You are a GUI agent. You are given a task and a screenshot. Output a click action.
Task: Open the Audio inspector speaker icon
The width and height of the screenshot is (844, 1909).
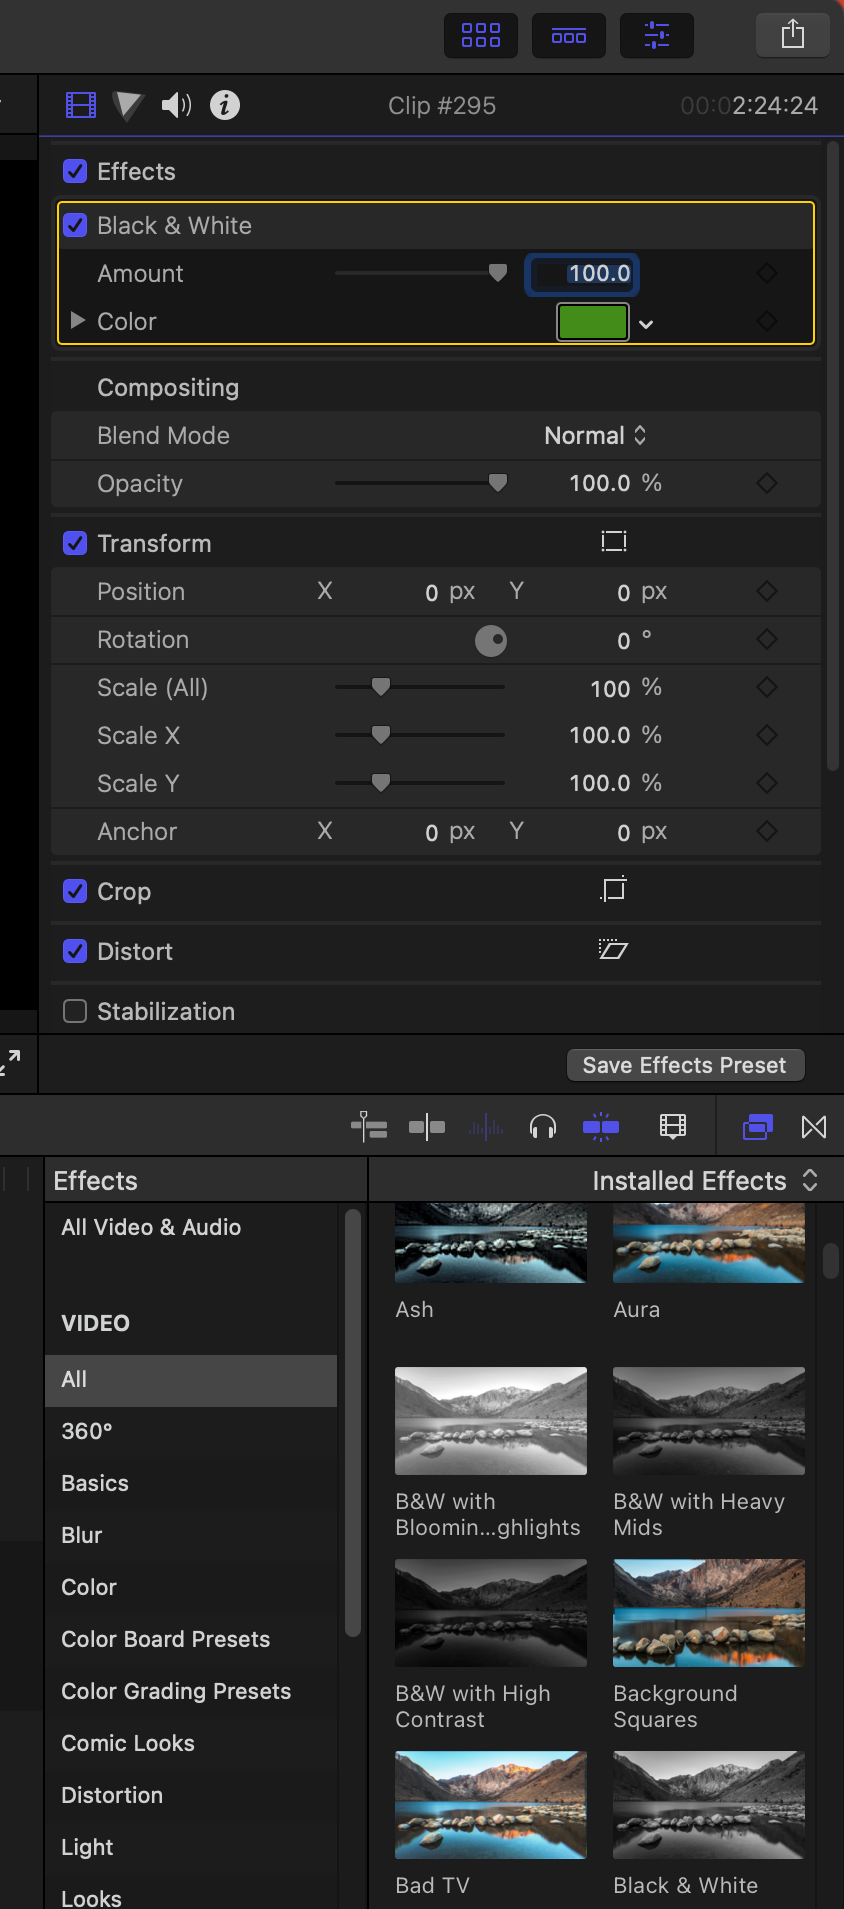[x=176, y=105]
